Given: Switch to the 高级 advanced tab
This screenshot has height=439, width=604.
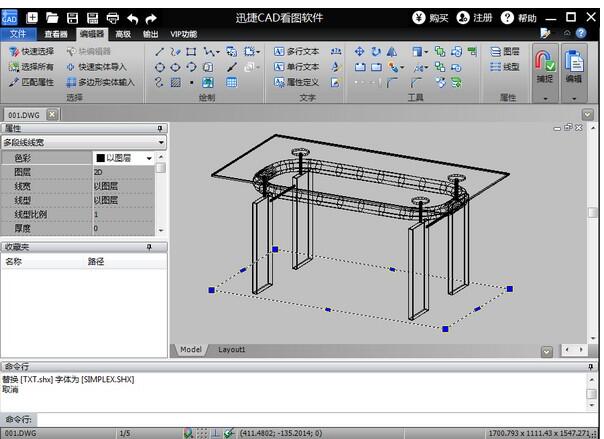Looking at the screenshot, I should tap(123, 34).
